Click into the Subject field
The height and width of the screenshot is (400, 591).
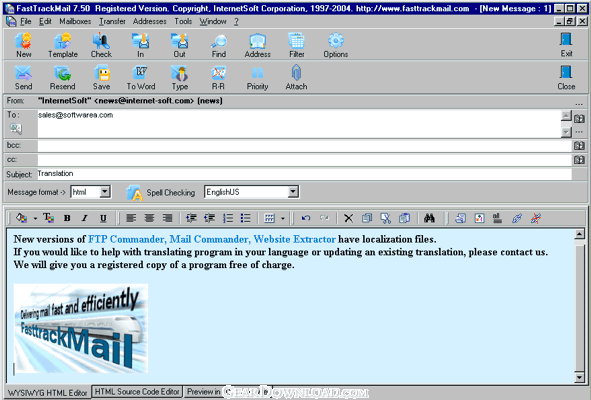[x=304, y=174]
